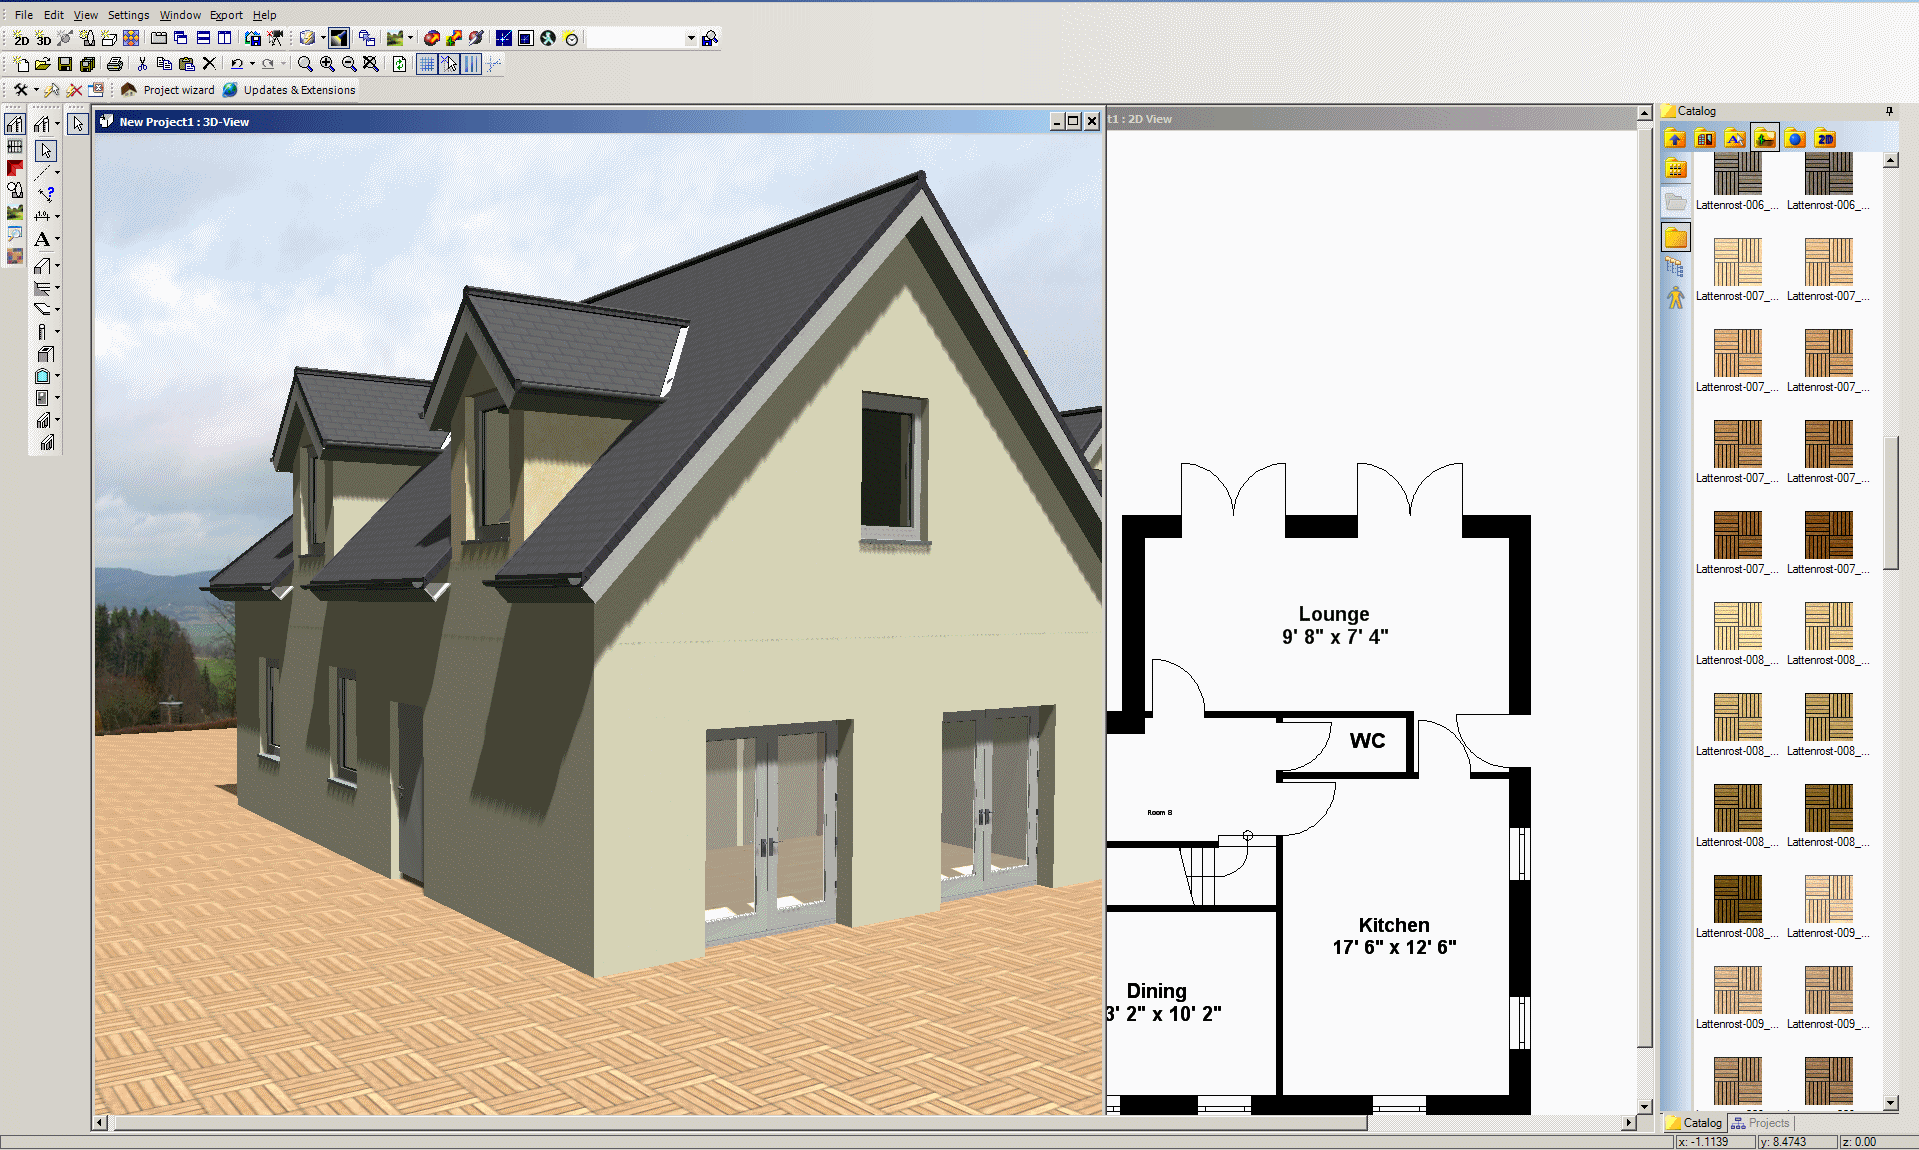This screenshot has height=1150, width=1919.
Task: Click the sun and clock daylight icon
Action: coord(571,39)
